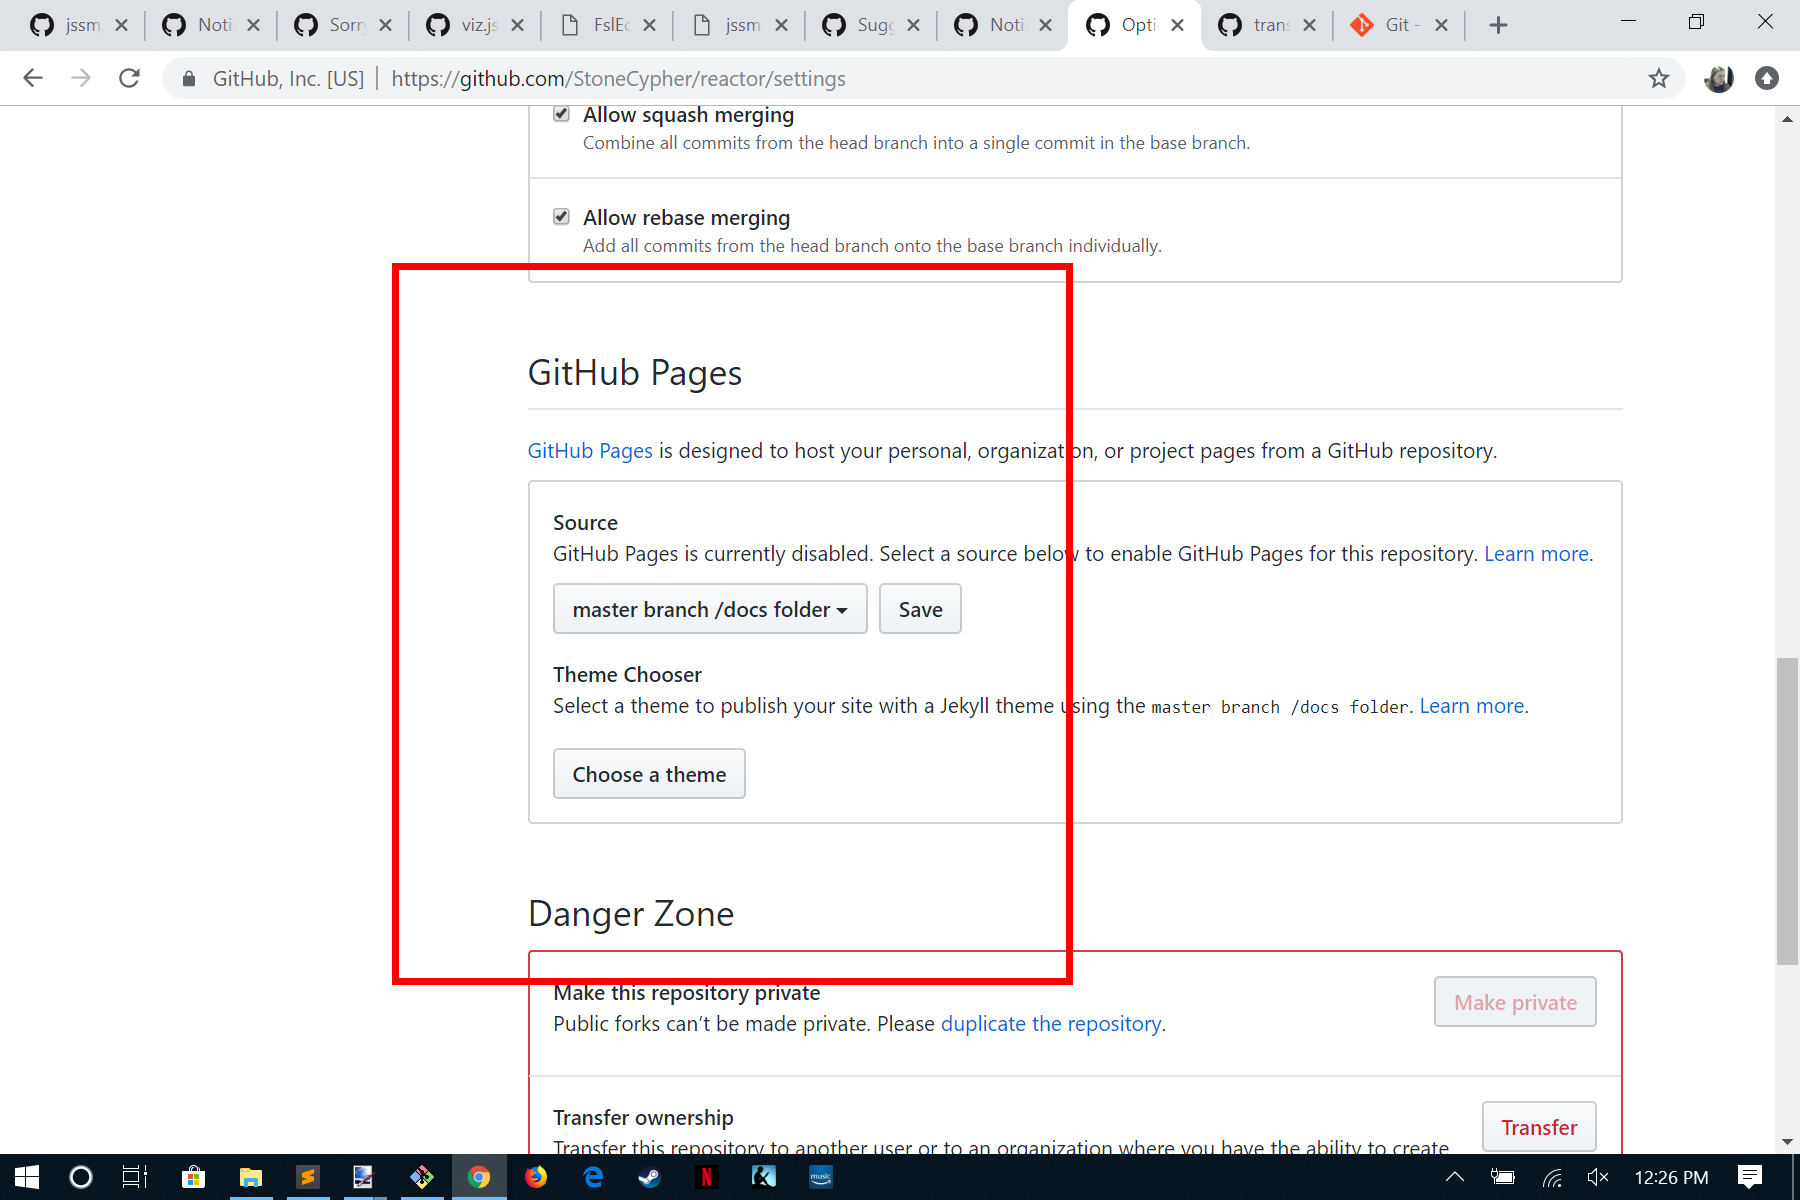Click the padlock site security indicator
Screen dimensions: 1800x1200
188,78
